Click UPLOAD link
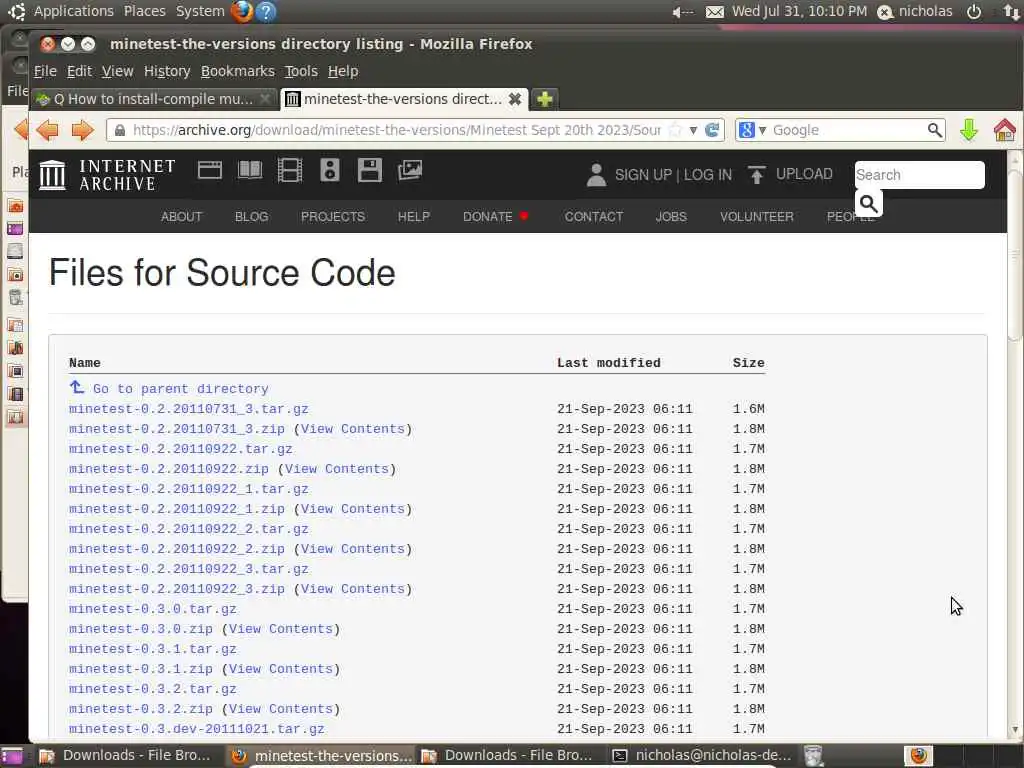The height and width of the screenshot is (768, 1024). click(804, 174)
